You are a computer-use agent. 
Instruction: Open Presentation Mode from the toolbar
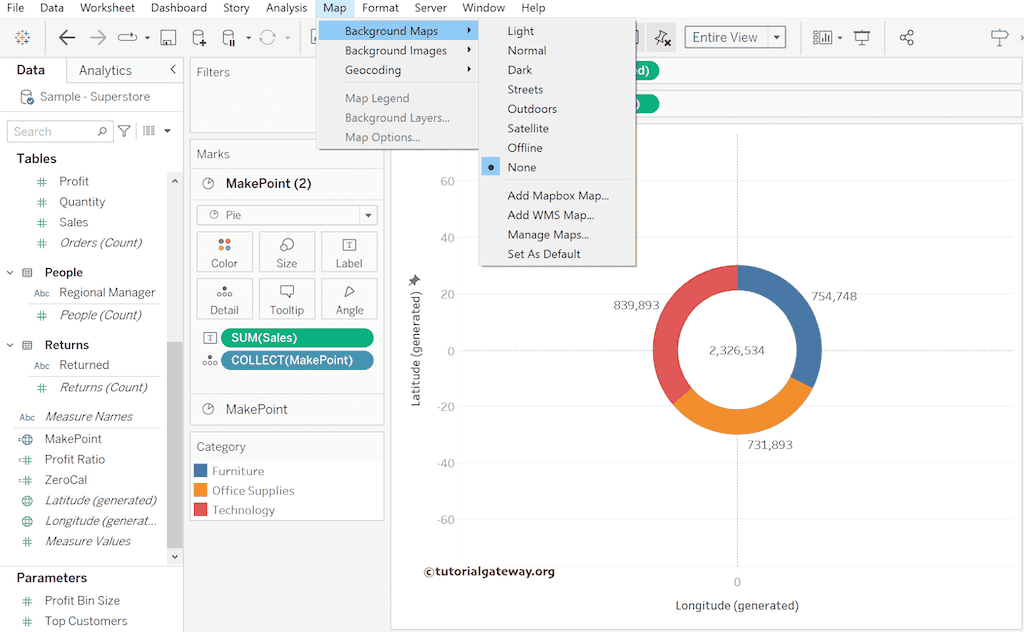click(x=862, y=38)
